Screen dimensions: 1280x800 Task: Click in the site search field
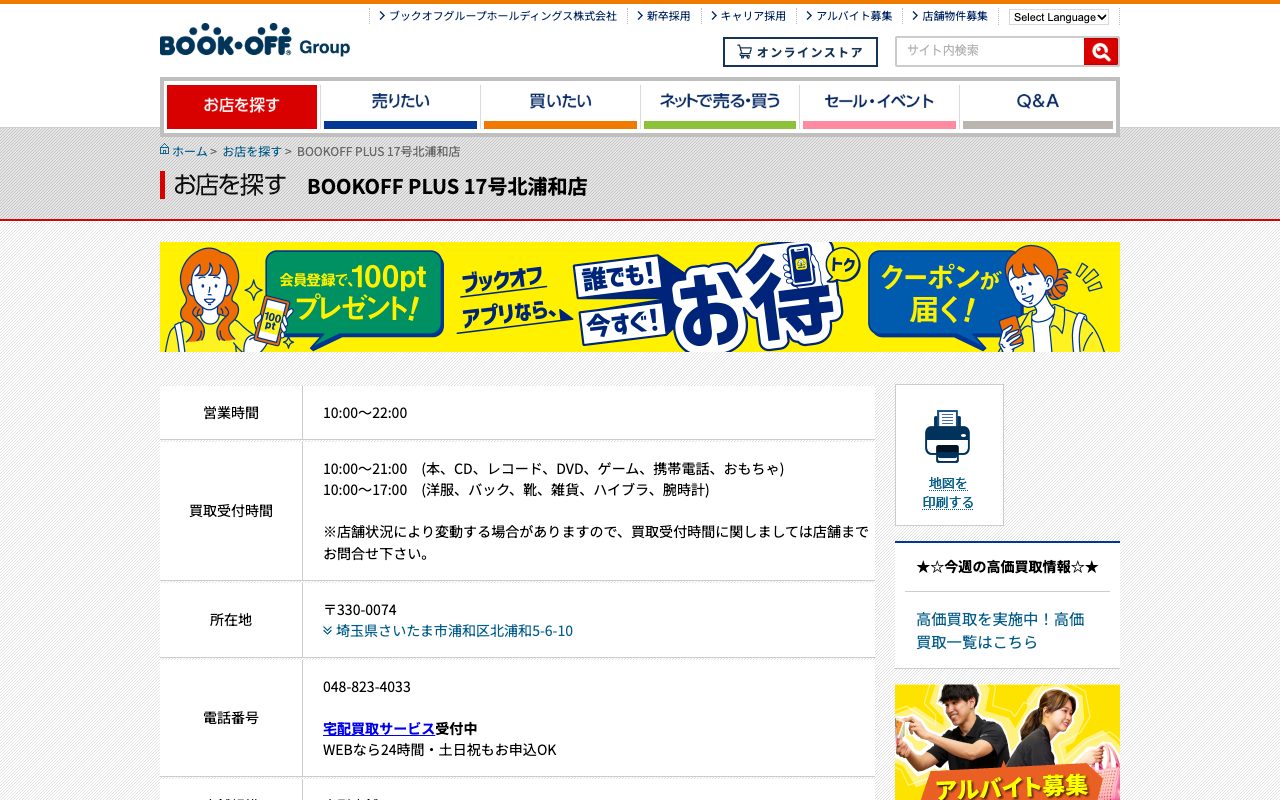pos(990,52)
